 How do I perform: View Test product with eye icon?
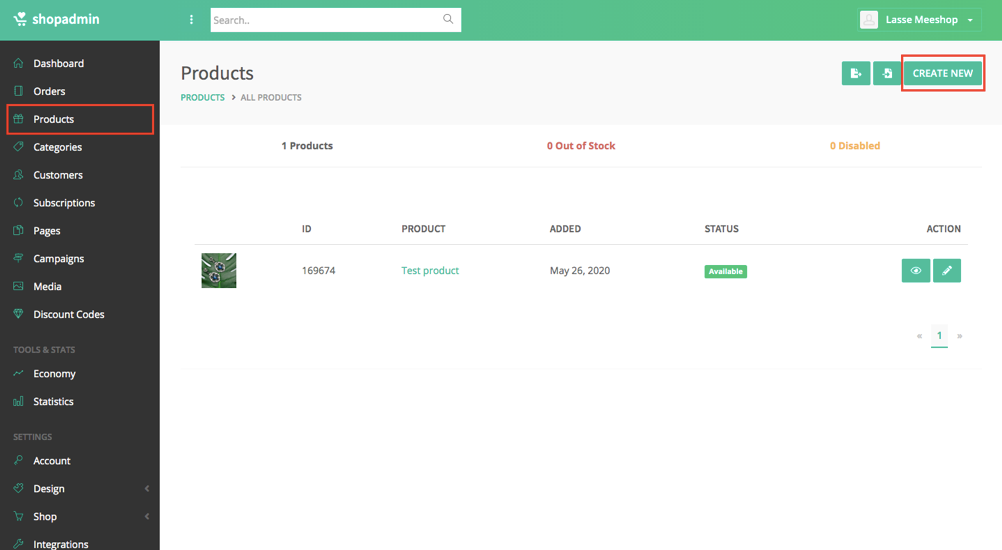916,270
